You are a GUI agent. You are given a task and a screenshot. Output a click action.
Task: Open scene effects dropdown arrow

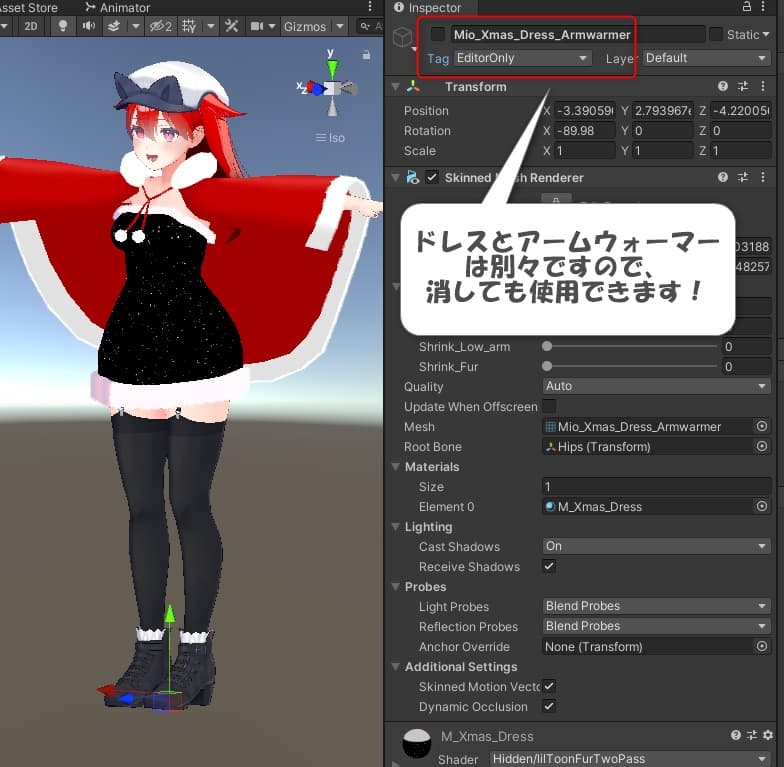(136, 26)
